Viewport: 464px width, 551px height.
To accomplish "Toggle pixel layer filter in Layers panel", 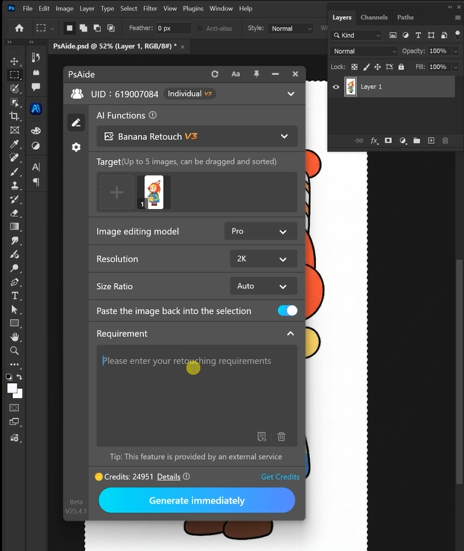I will click(x=393, y=35).
